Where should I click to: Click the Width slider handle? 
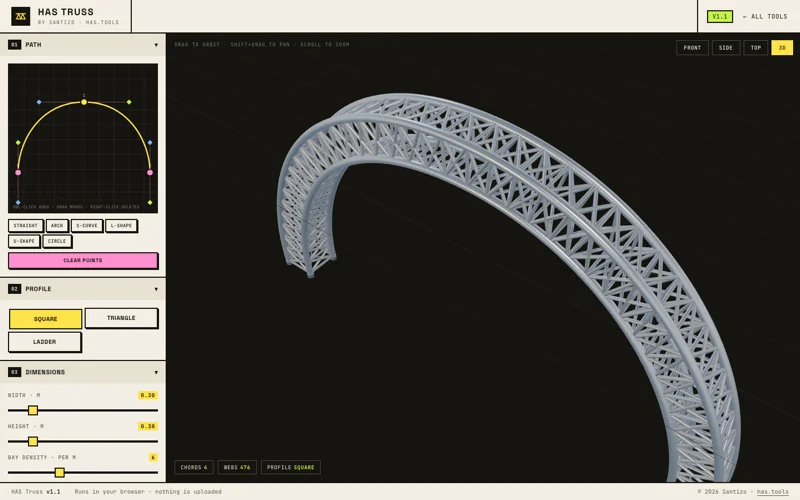coord(33,410)
